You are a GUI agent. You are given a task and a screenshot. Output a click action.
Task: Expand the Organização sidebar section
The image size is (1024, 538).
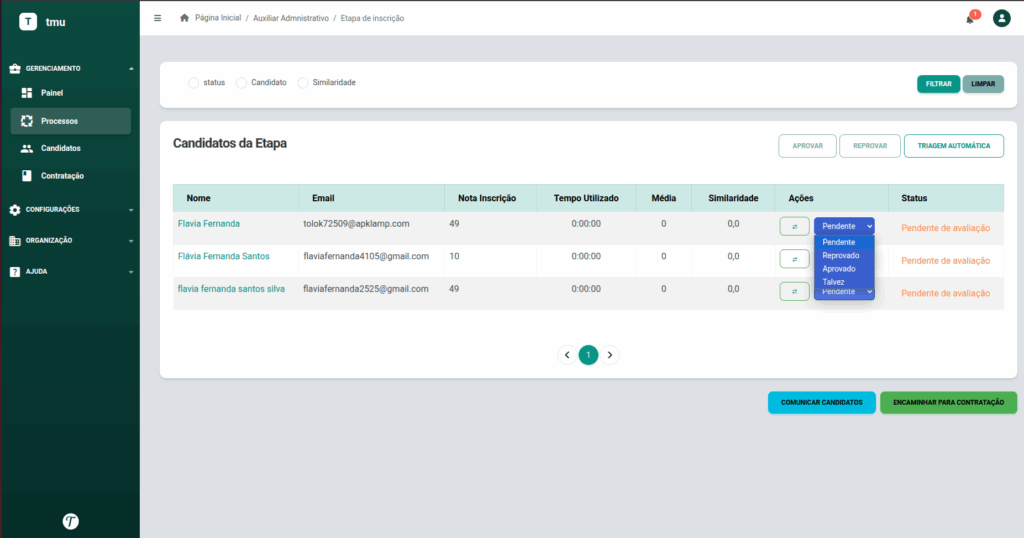[x=70, y=241]
